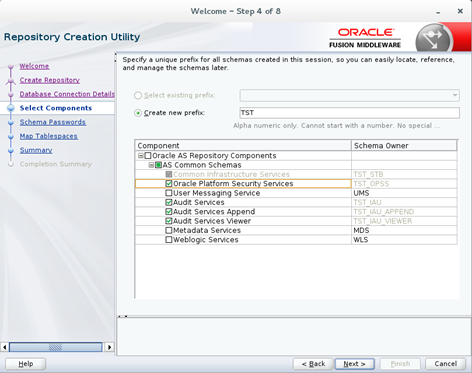
Task: Click the Cancel button
Action: 446,364
